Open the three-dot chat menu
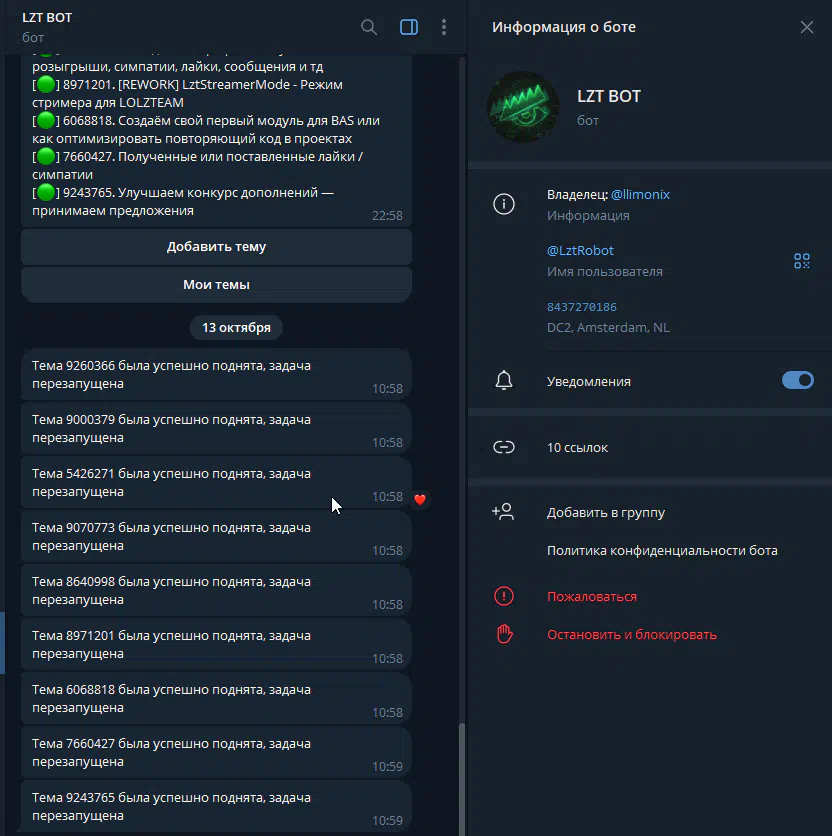This screenshot has height=836, width=832. (444, 27)
